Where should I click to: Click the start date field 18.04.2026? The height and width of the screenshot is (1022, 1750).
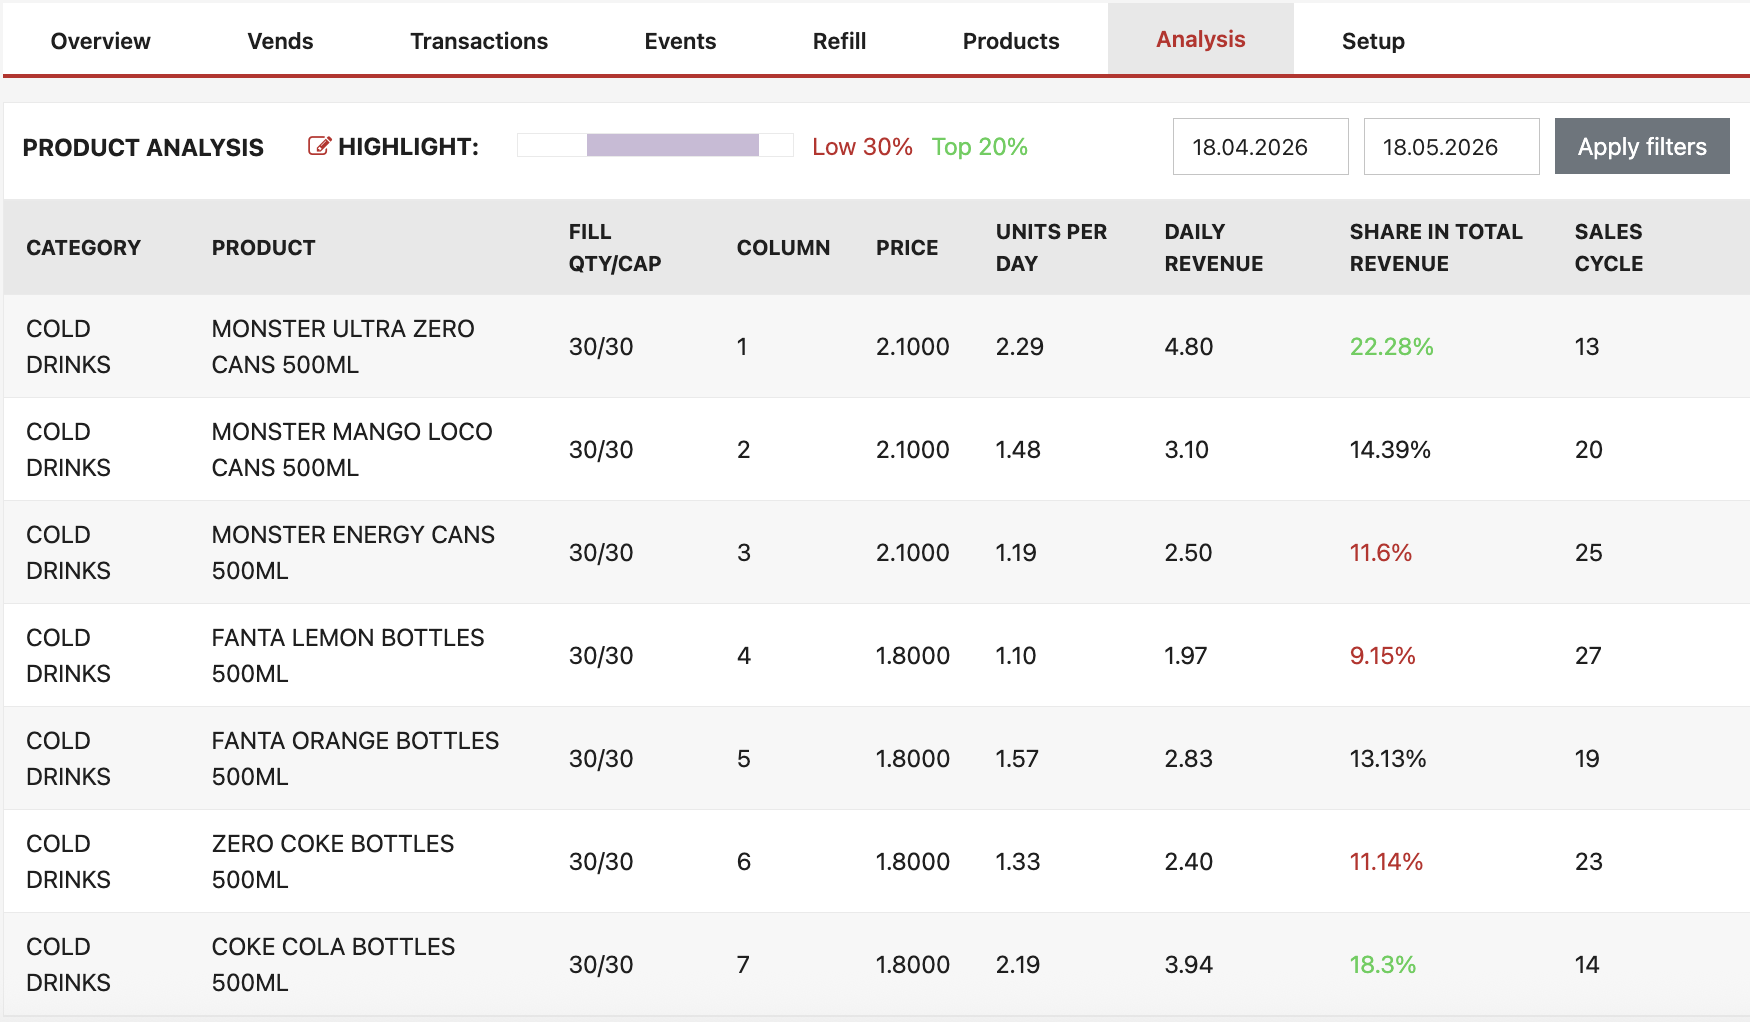tap(1260, 146)
